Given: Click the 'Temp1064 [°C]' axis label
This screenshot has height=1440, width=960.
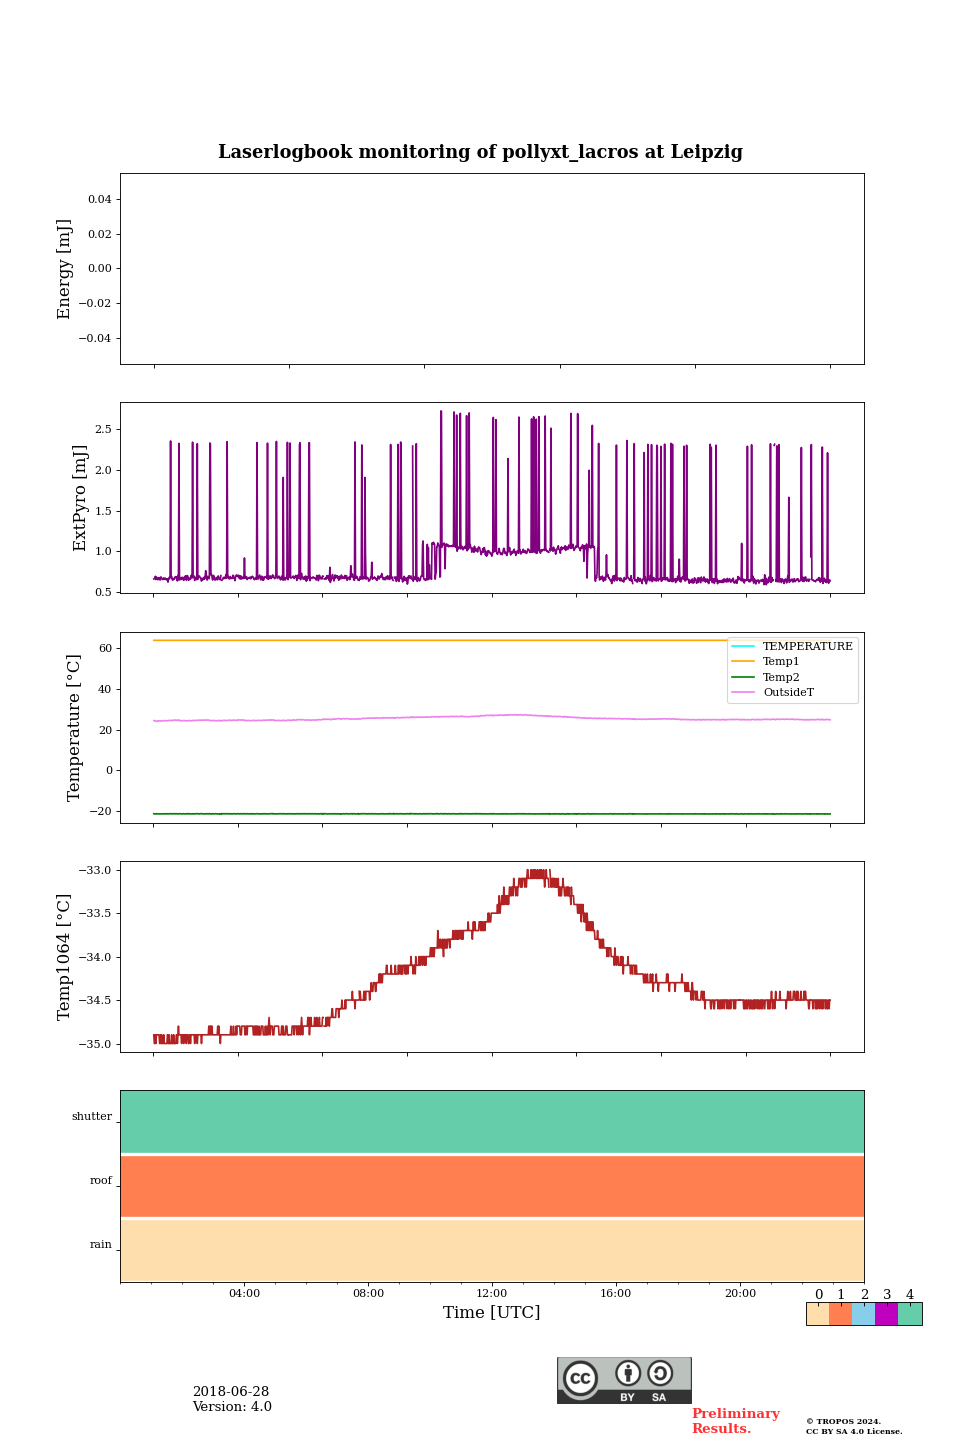Looking at the screenshot, I should pos(65,957).
